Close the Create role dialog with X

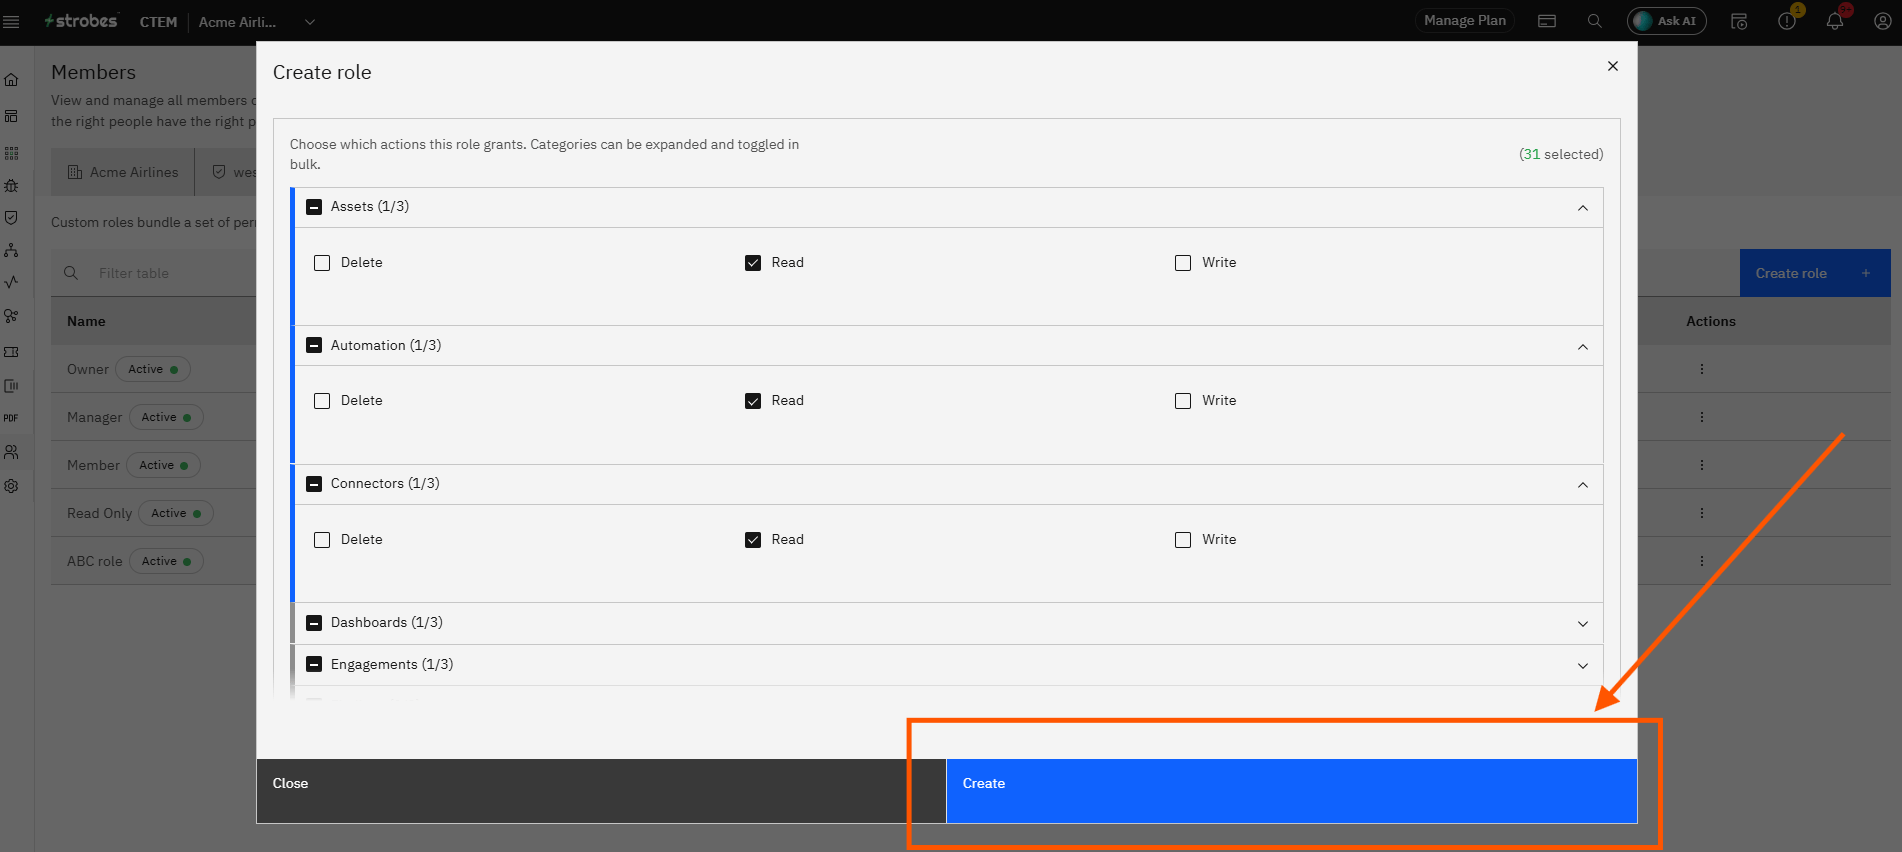click(x=1613, y=66)
